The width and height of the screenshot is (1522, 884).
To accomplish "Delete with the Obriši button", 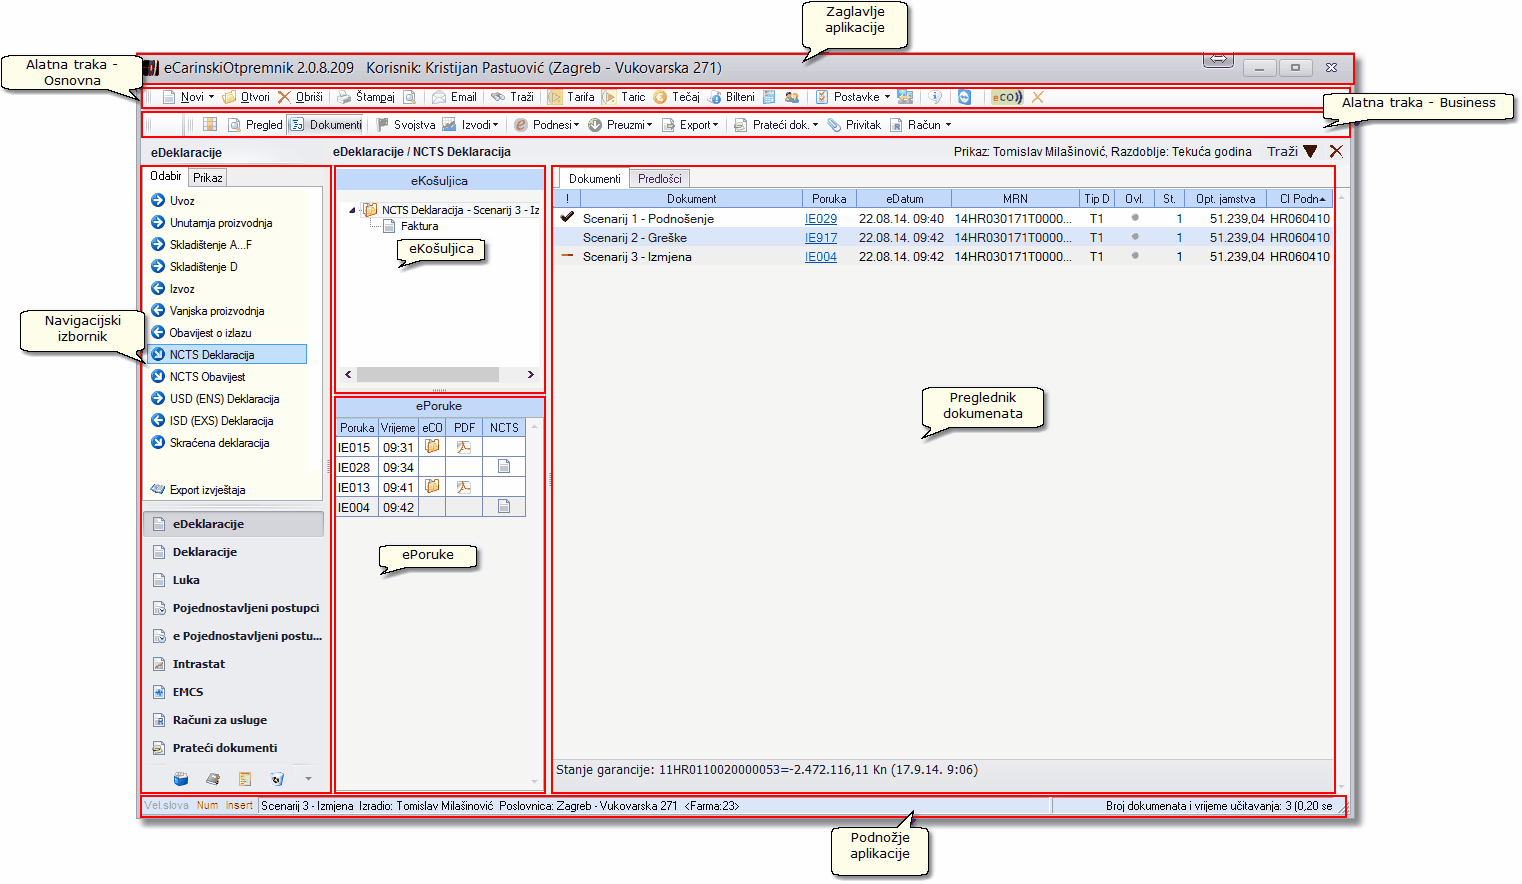I will 300,97.
